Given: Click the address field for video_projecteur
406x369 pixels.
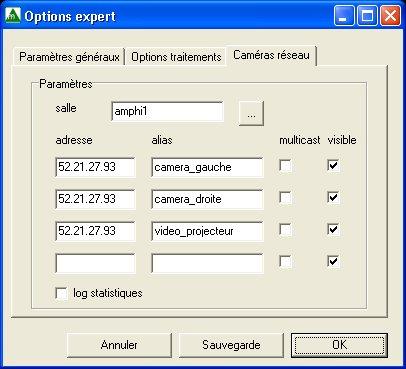Looking at the screenshot, I should (x=95, y=231).
